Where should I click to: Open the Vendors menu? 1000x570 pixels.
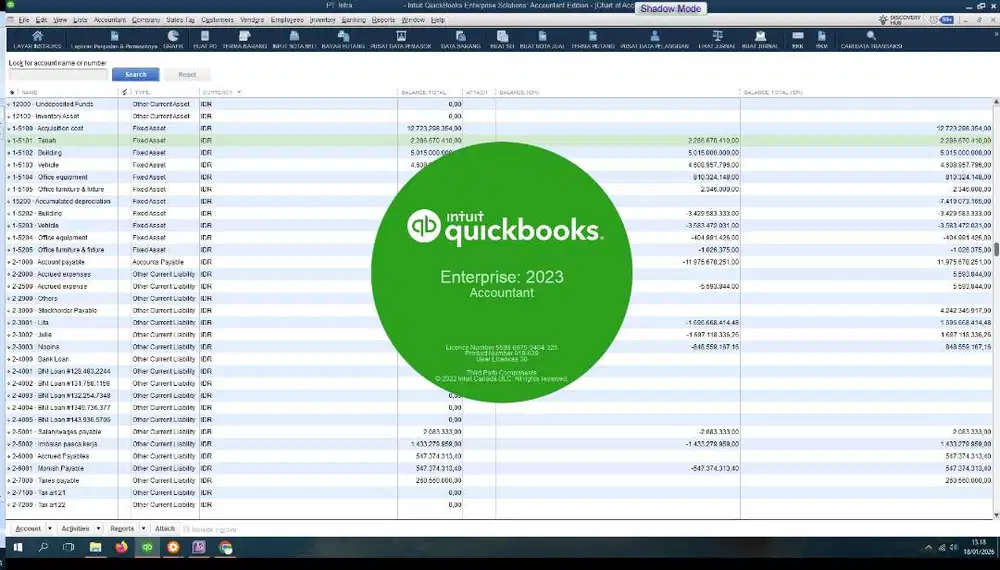click(x=252, y=20)
